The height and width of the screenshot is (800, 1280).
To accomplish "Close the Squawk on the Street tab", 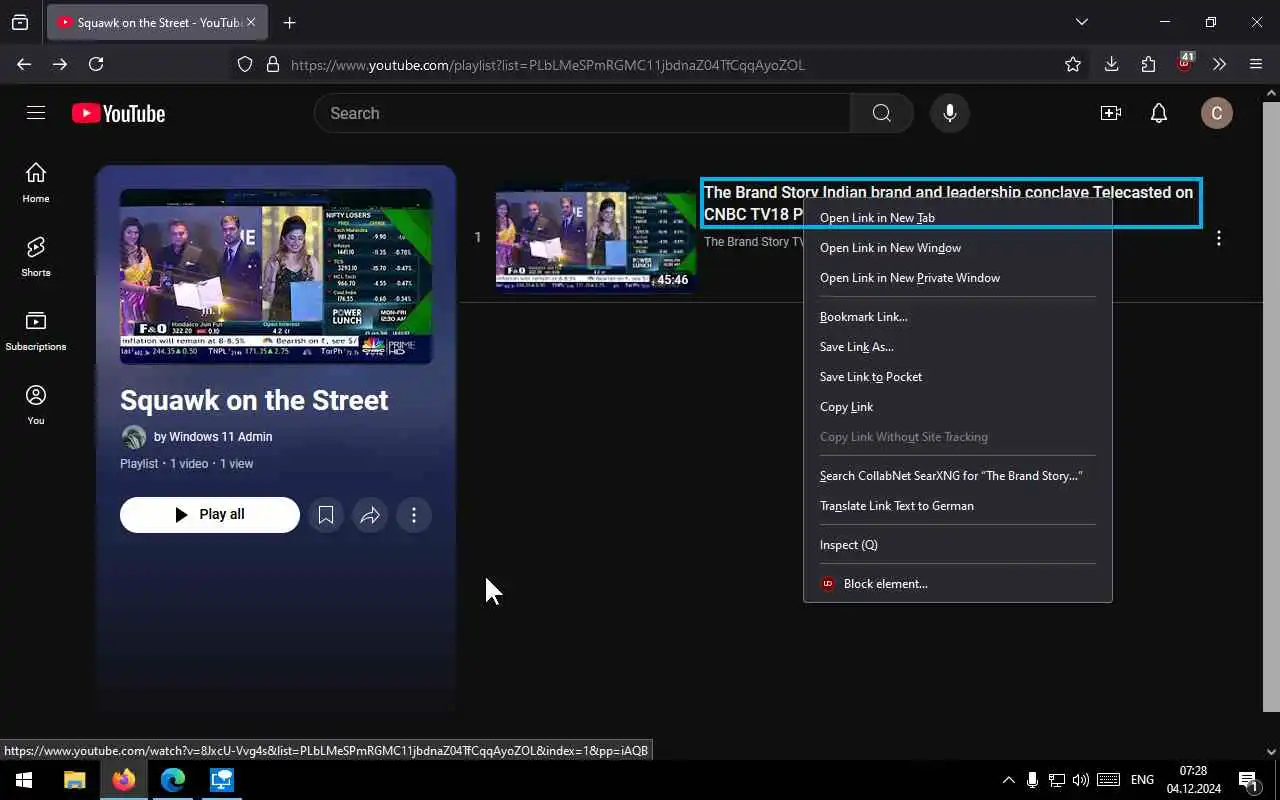I will point(250,22).
